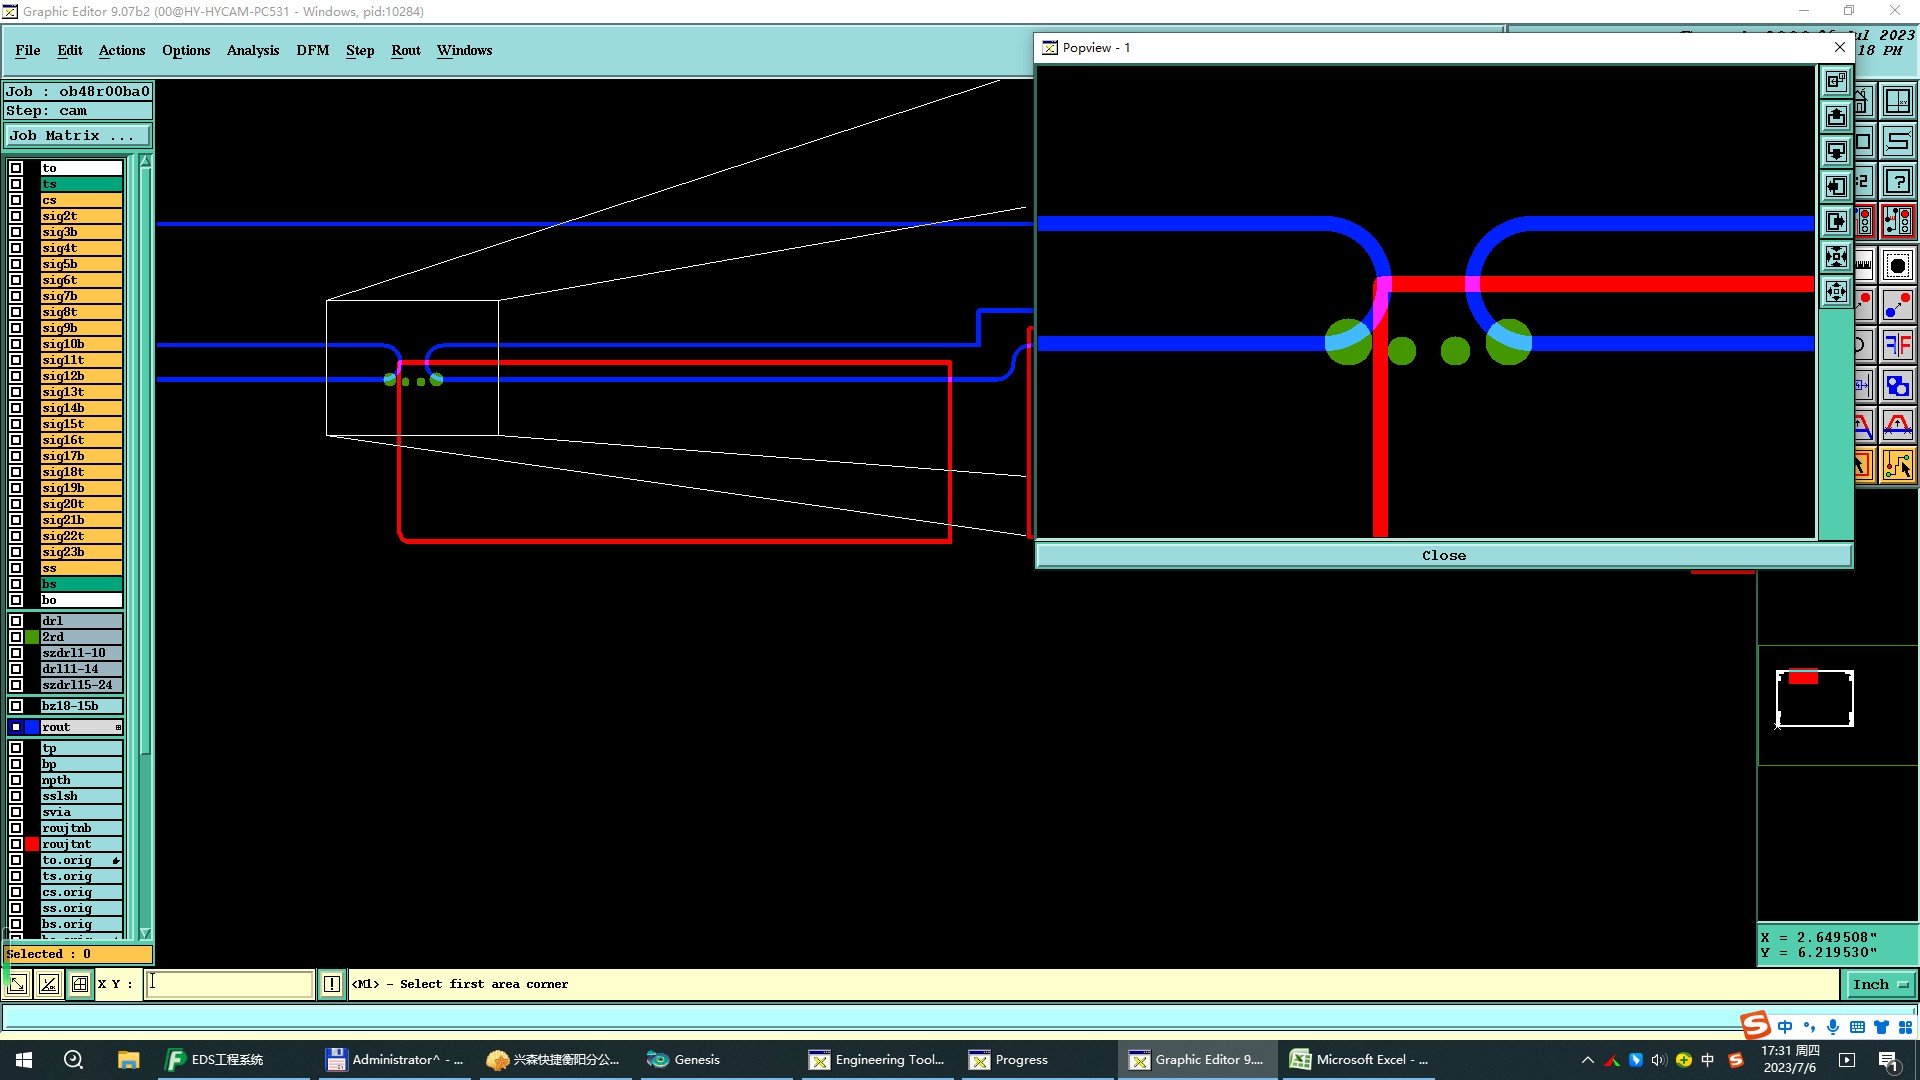Expand the rout layer options marker
This screenshot has height=1080, width=1920.
pyautogui.click(x=118, y=727)
